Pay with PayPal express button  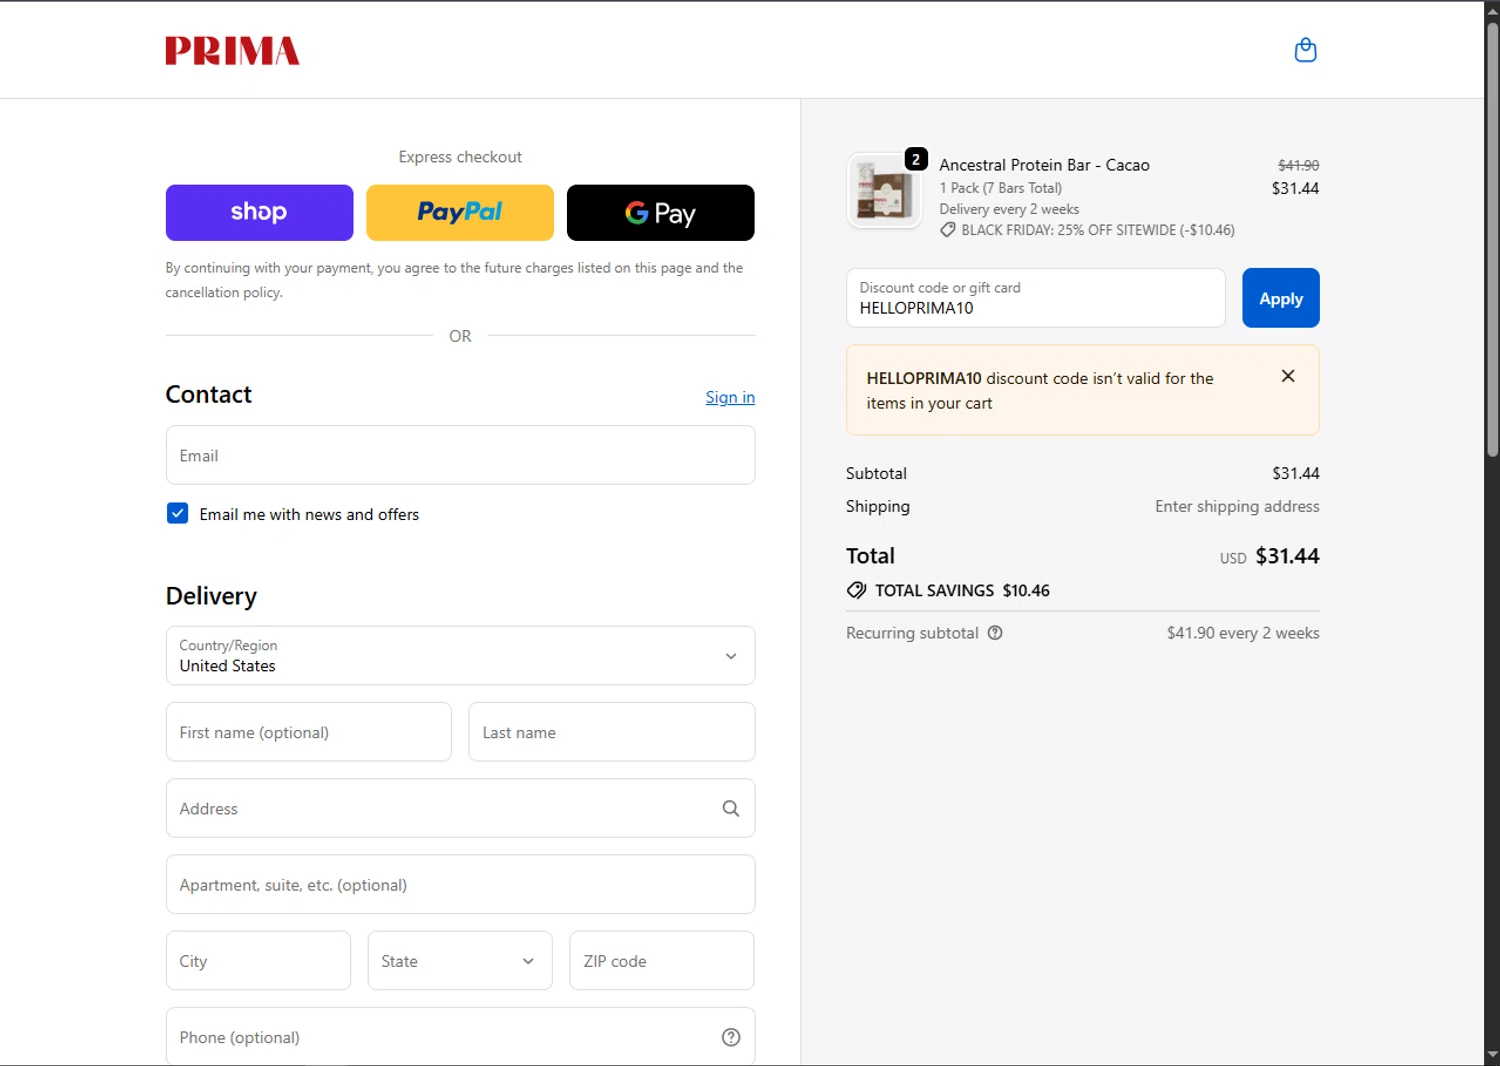click(460, 212)
